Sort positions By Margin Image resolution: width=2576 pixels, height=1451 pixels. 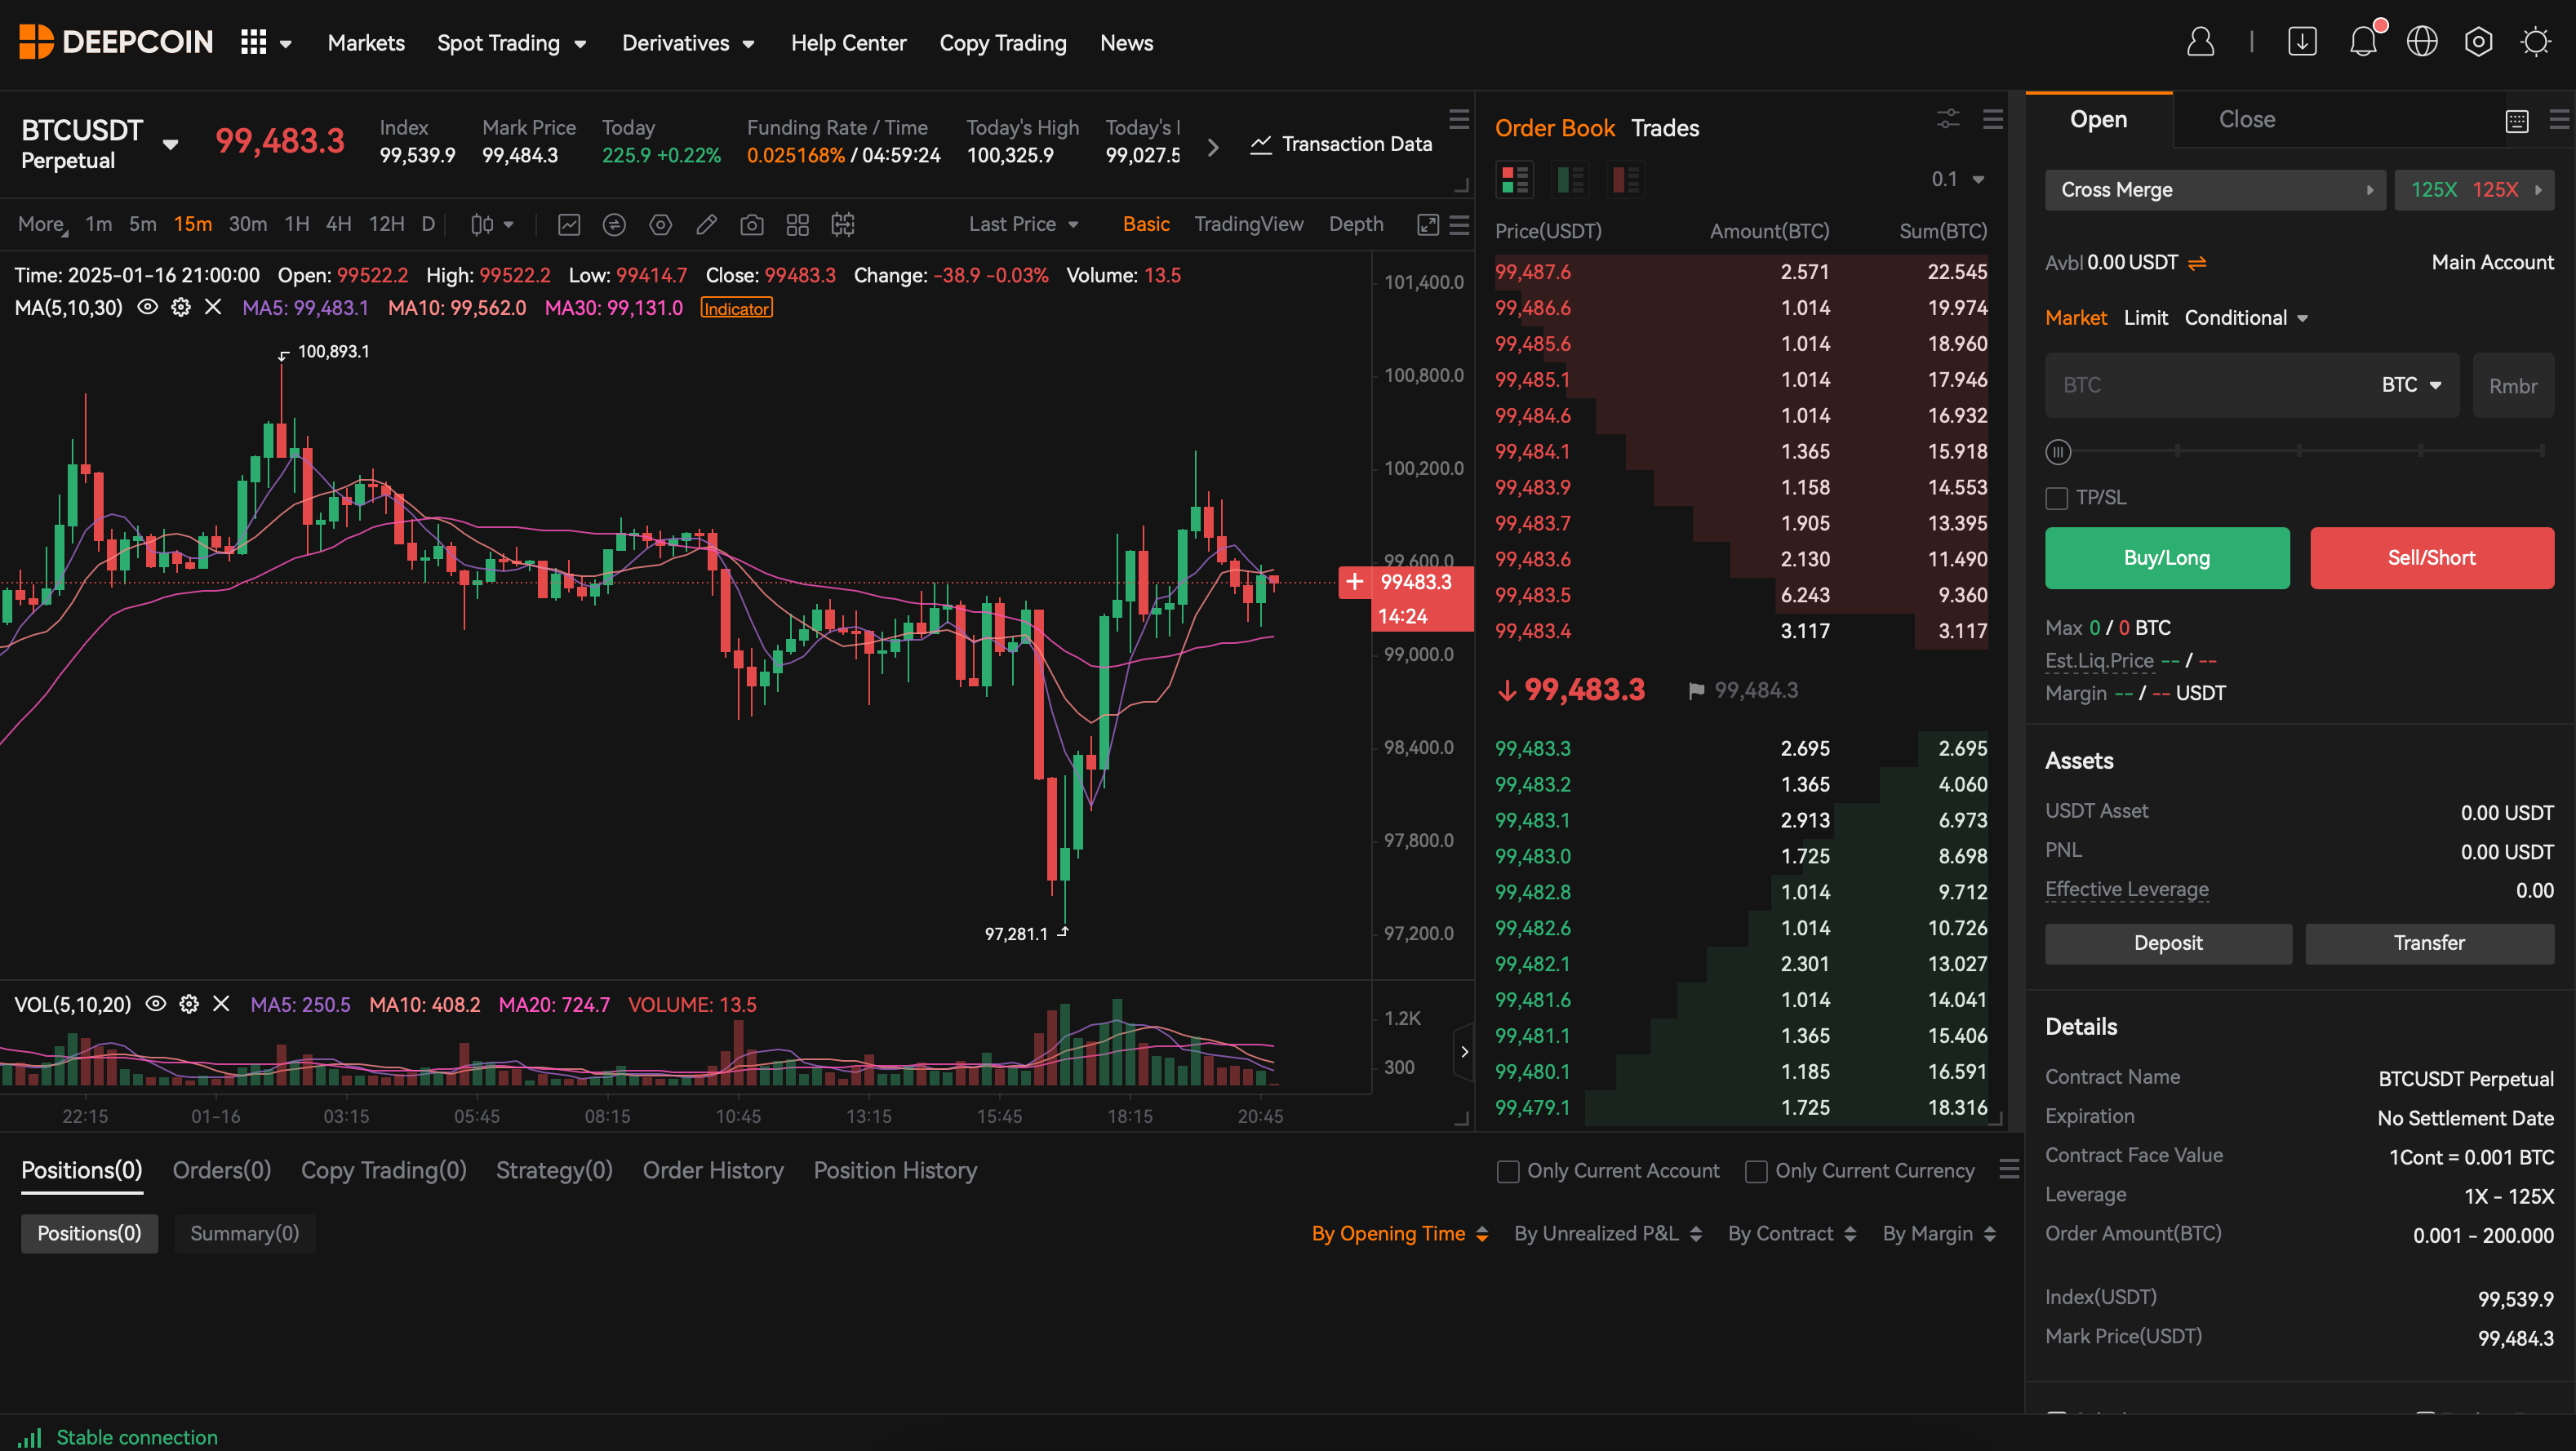[1939, 1234]
